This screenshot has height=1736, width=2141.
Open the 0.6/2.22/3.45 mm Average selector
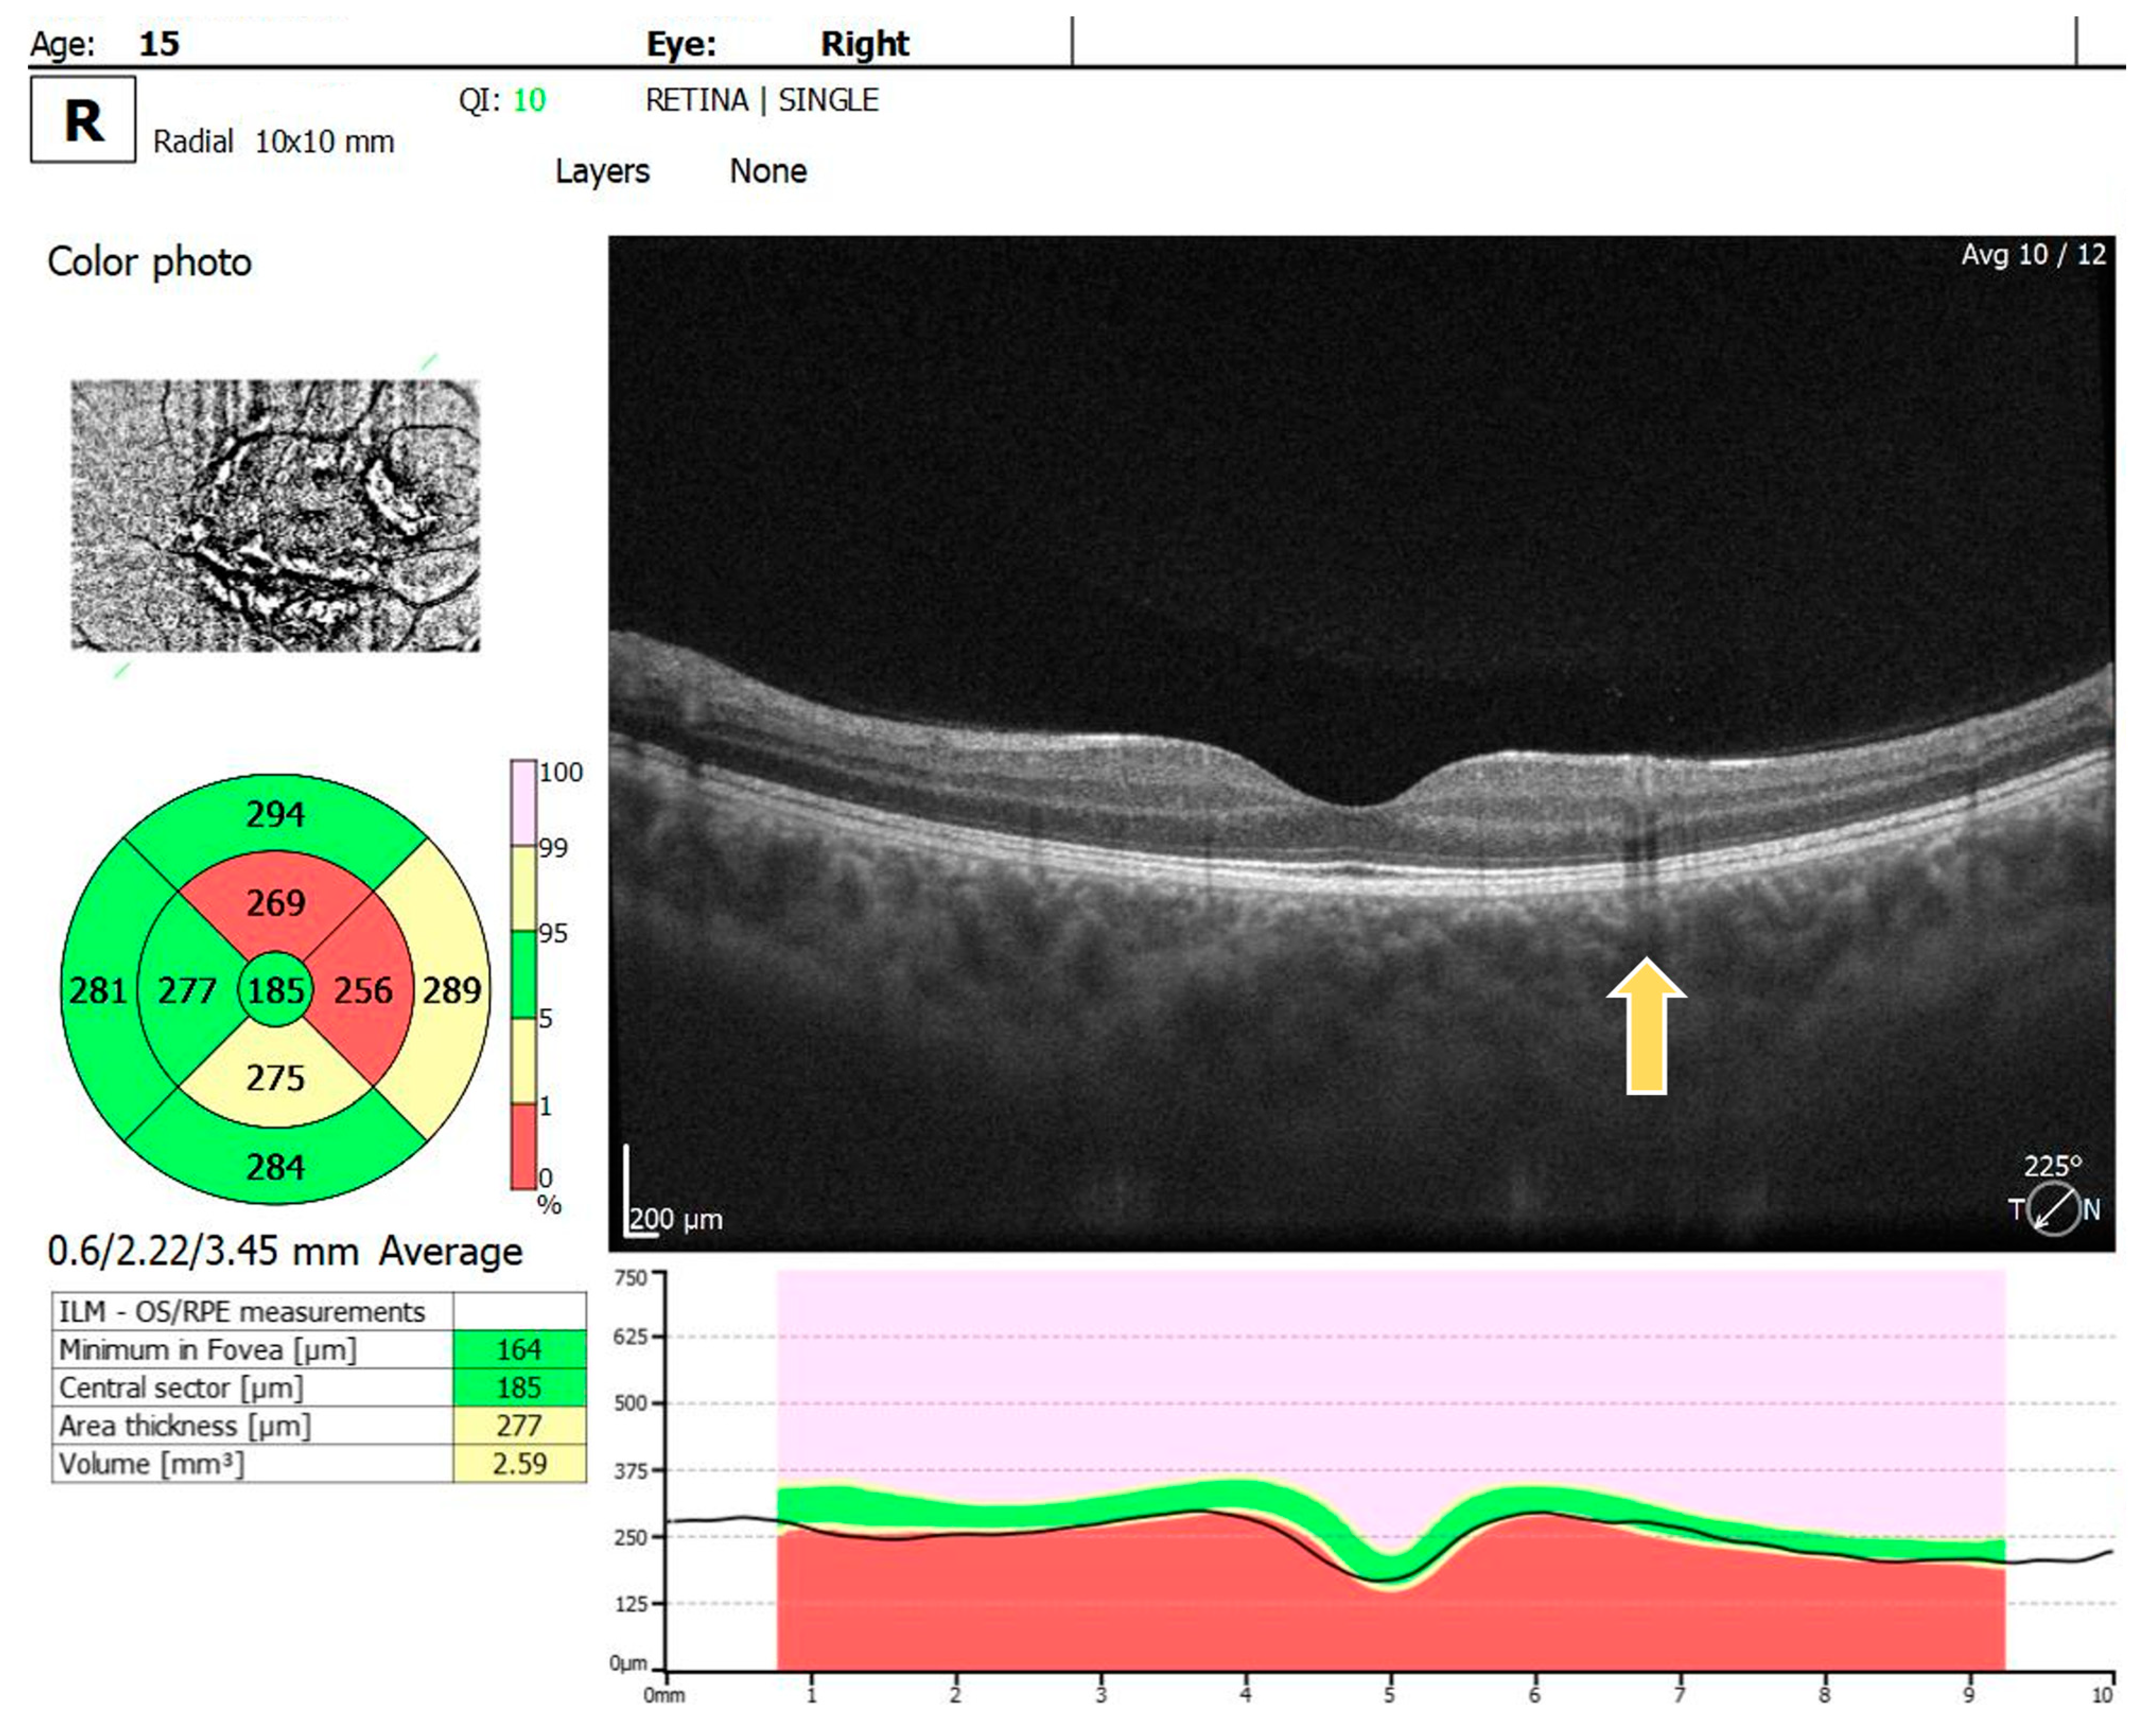pyautogui.click(x=285, y=1251)
